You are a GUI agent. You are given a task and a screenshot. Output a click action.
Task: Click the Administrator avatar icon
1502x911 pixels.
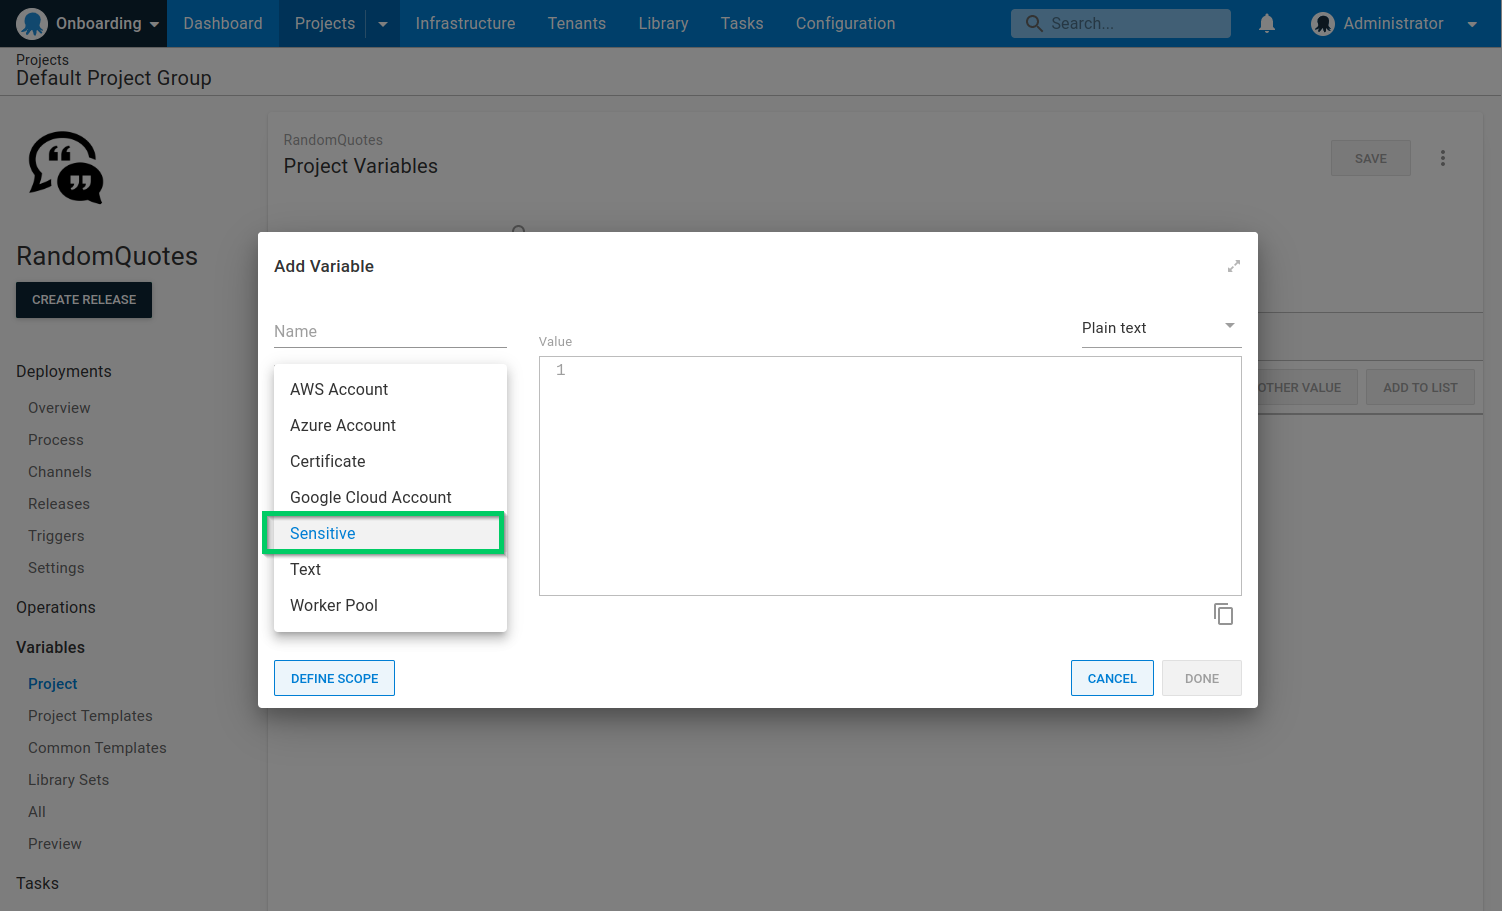pos(1322,23)
